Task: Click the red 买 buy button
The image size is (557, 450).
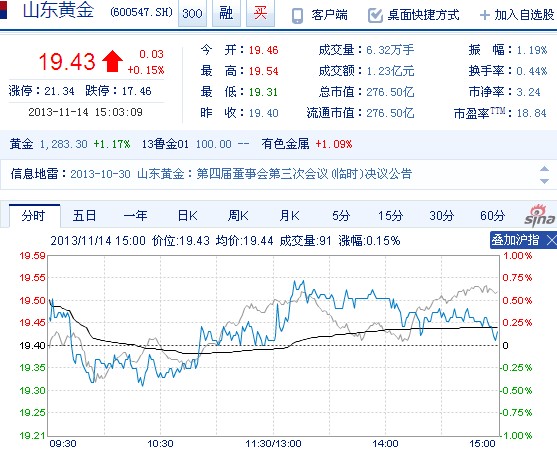Action: tap(260, 13)
